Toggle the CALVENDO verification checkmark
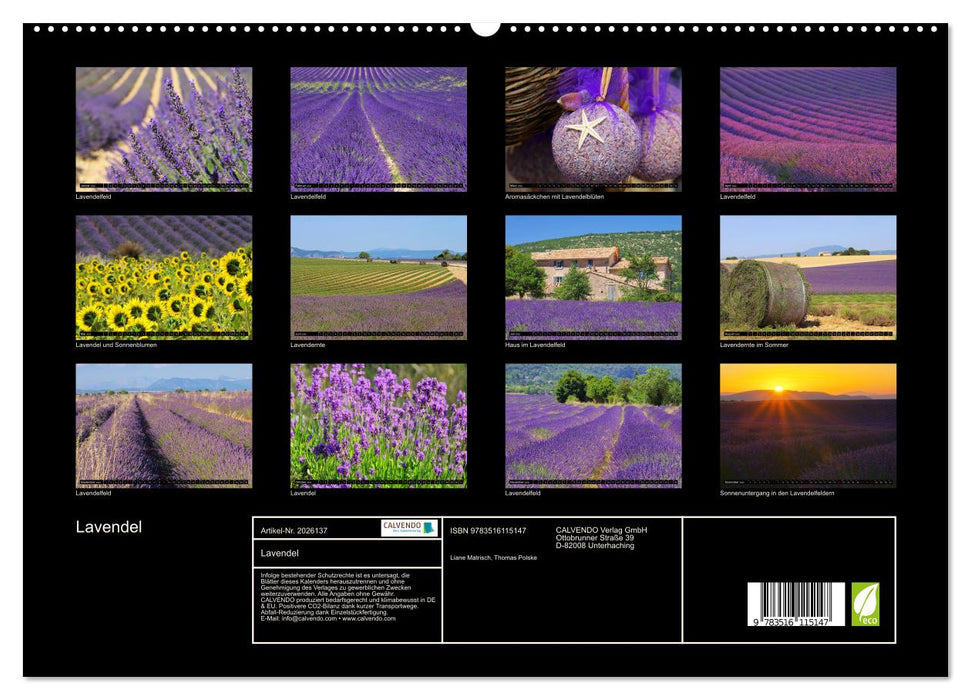The image size is (971, 700). (430, 529)
